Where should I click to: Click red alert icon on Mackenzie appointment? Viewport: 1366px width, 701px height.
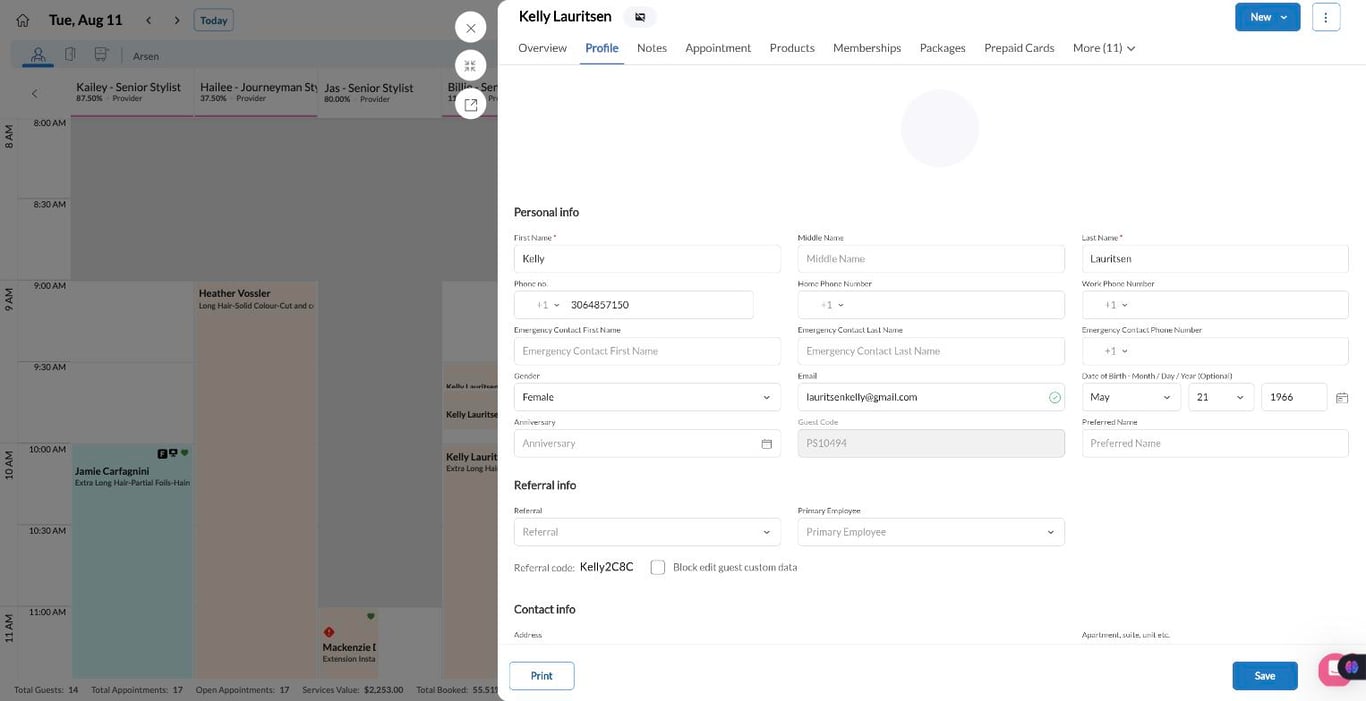point(329,632)
